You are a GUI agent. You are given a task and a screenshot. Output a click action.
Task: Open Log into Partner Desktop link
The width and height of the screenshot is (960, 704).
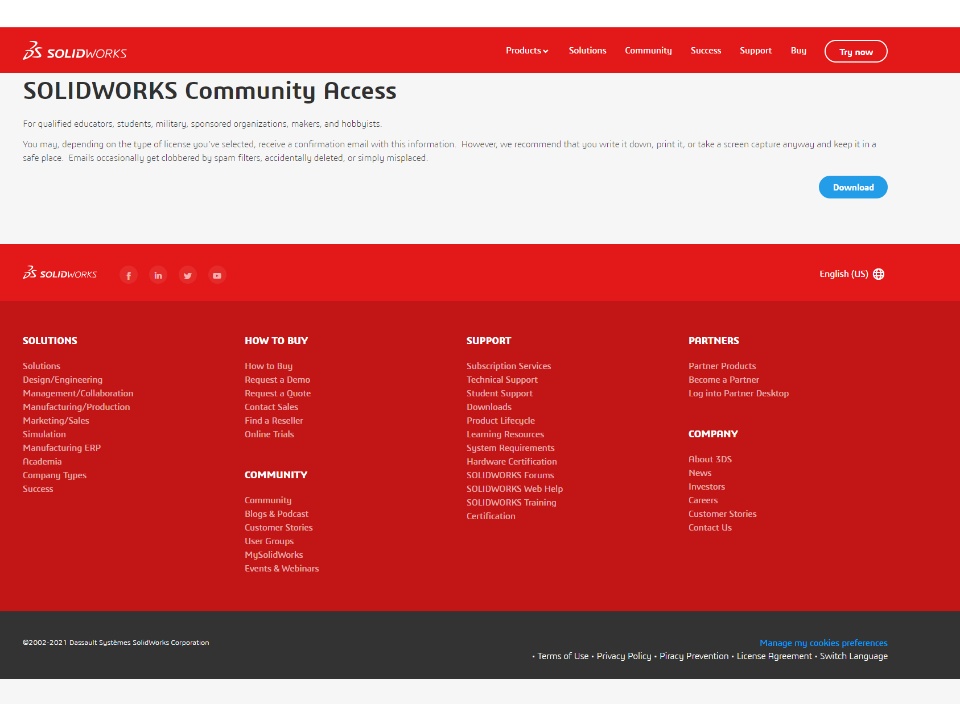tap(738, 393)
